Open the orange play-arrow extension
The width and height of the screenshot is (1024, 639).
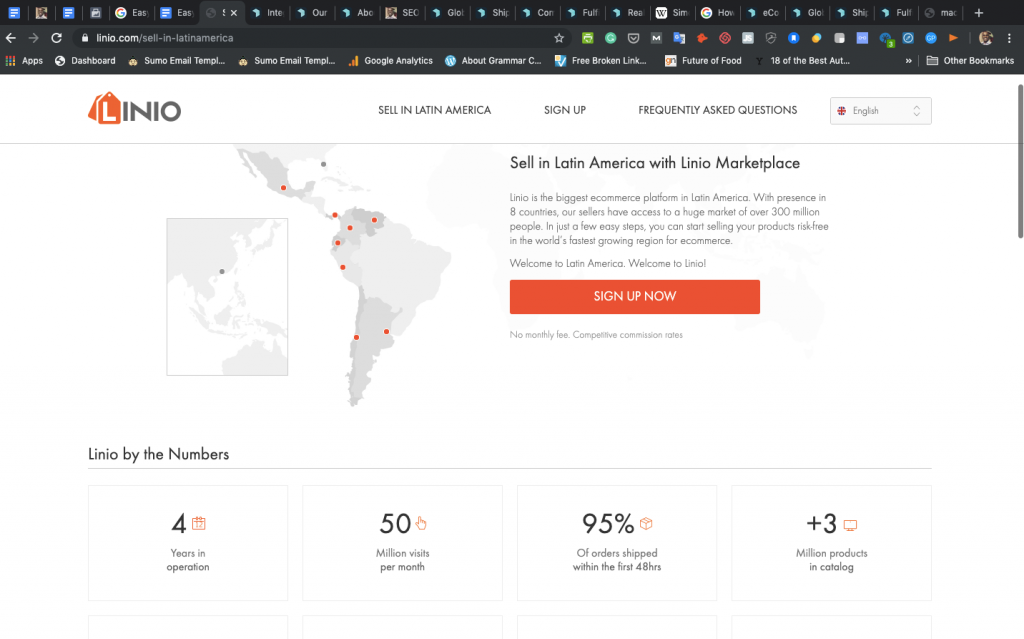[953, 38]
